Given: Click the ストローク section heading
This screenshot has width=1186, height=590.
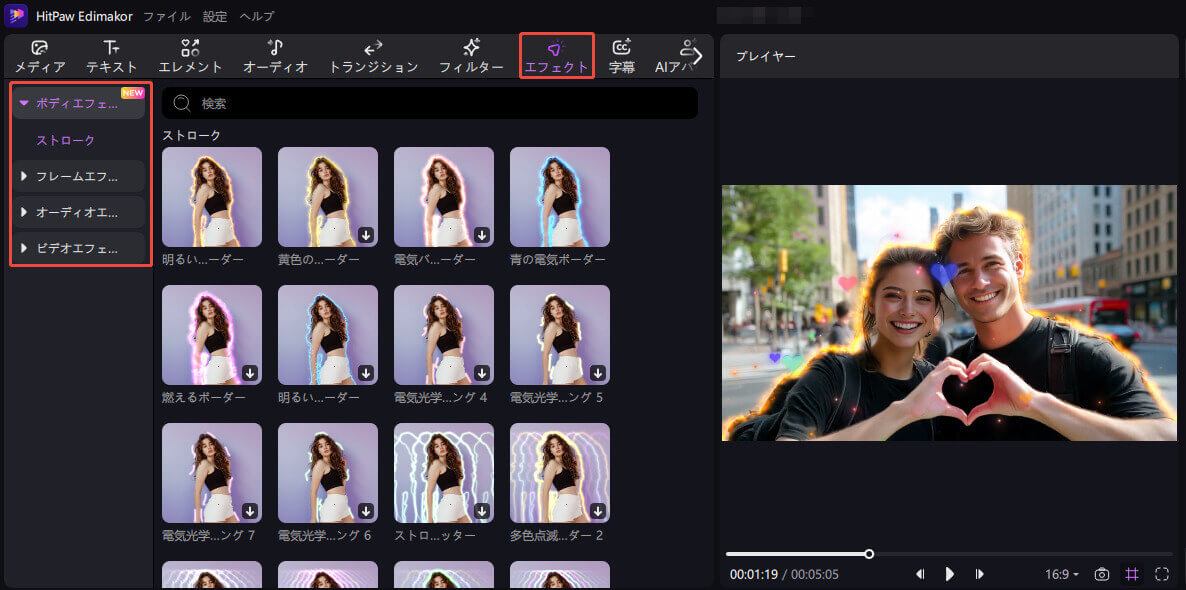Looking at the screenshot, I should [x=191, y=135].
